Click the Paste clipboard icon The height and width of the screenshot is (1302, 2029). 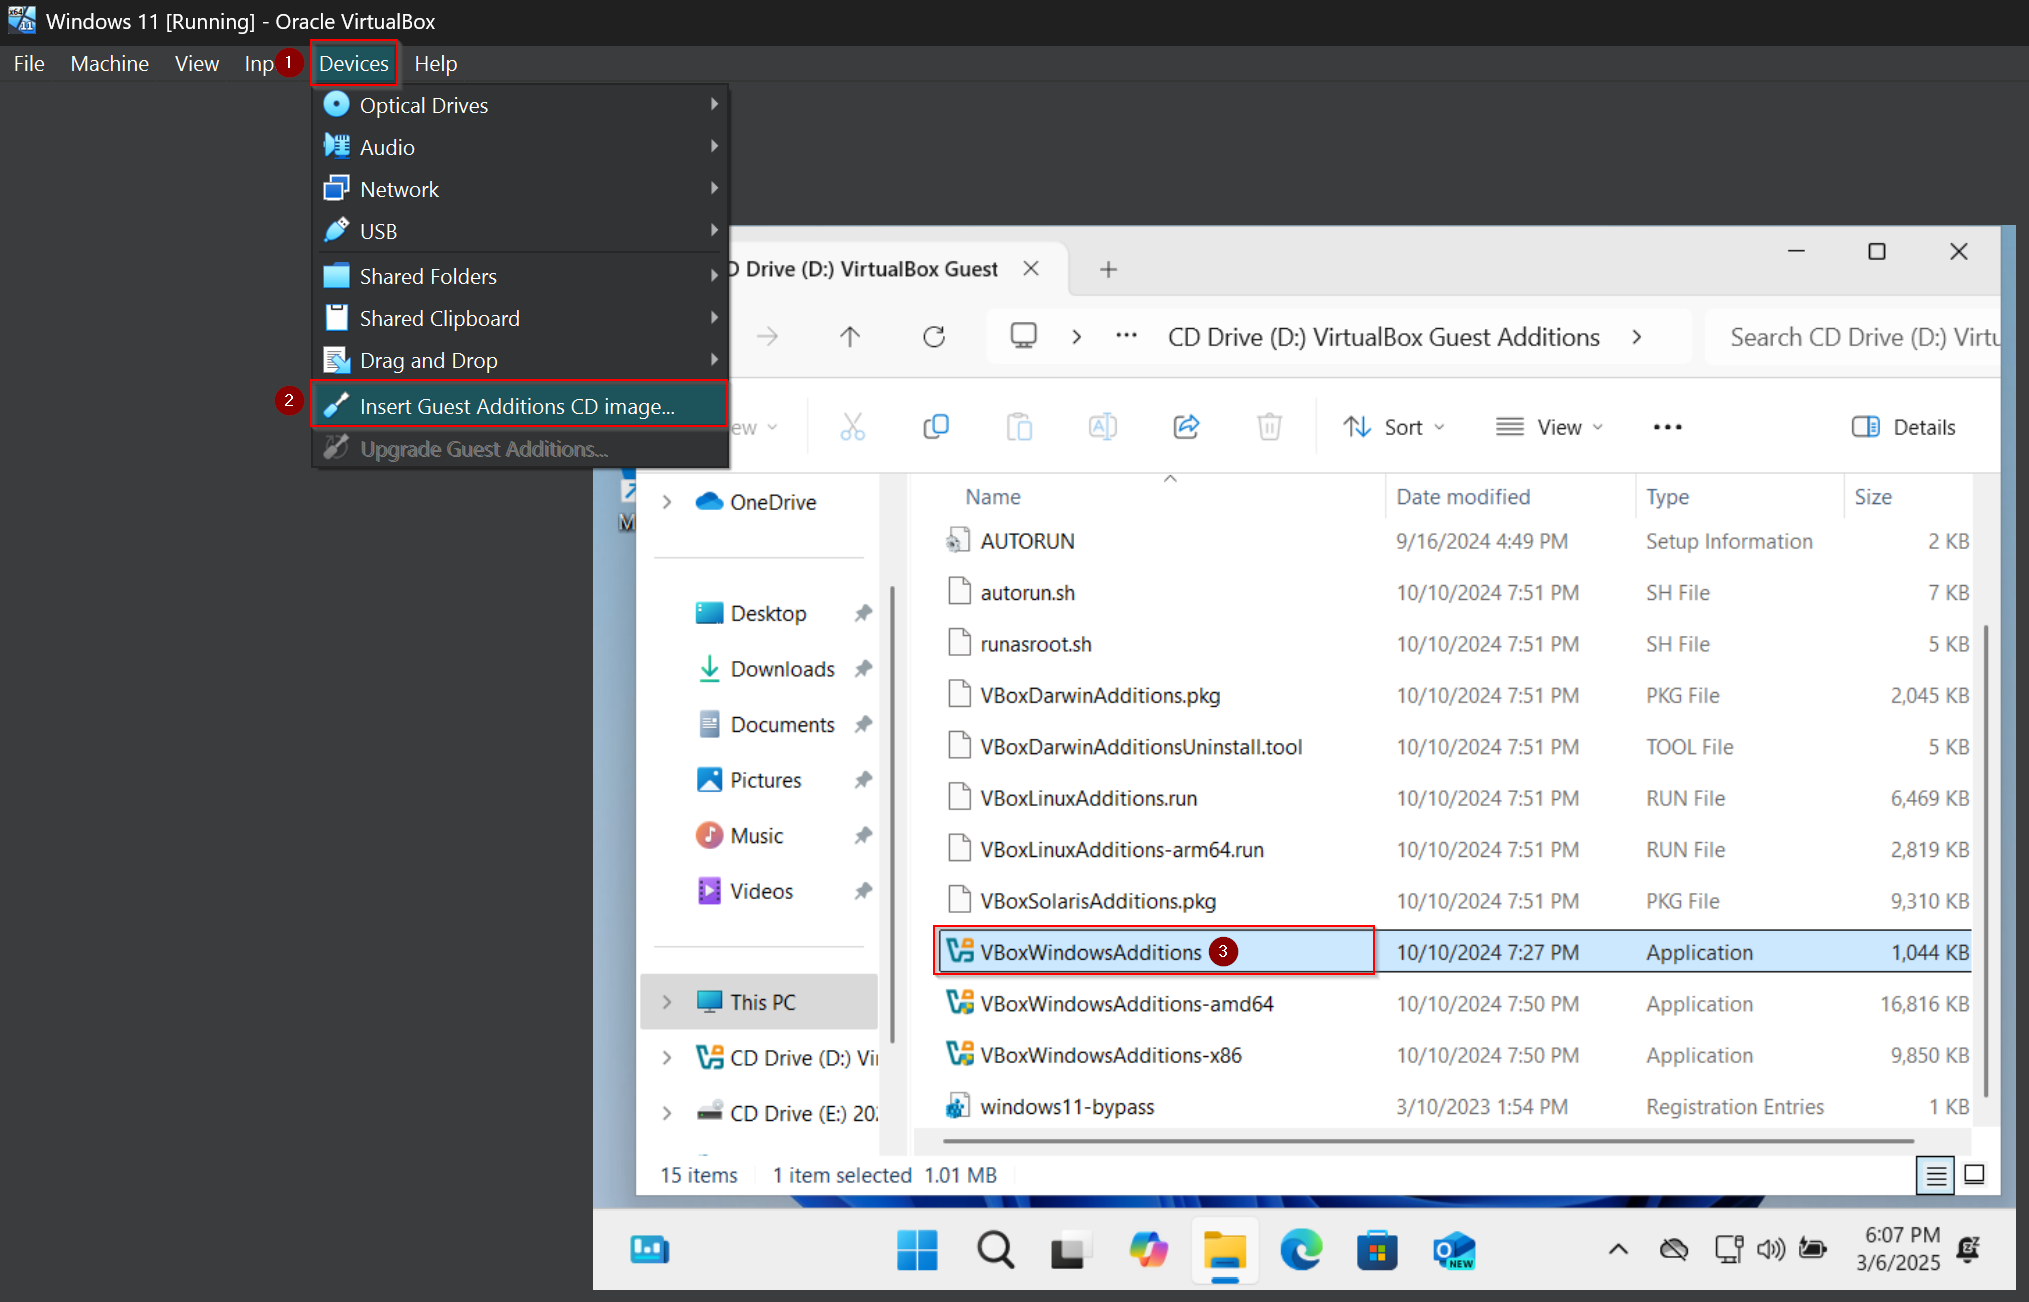tap(1019, 427)
